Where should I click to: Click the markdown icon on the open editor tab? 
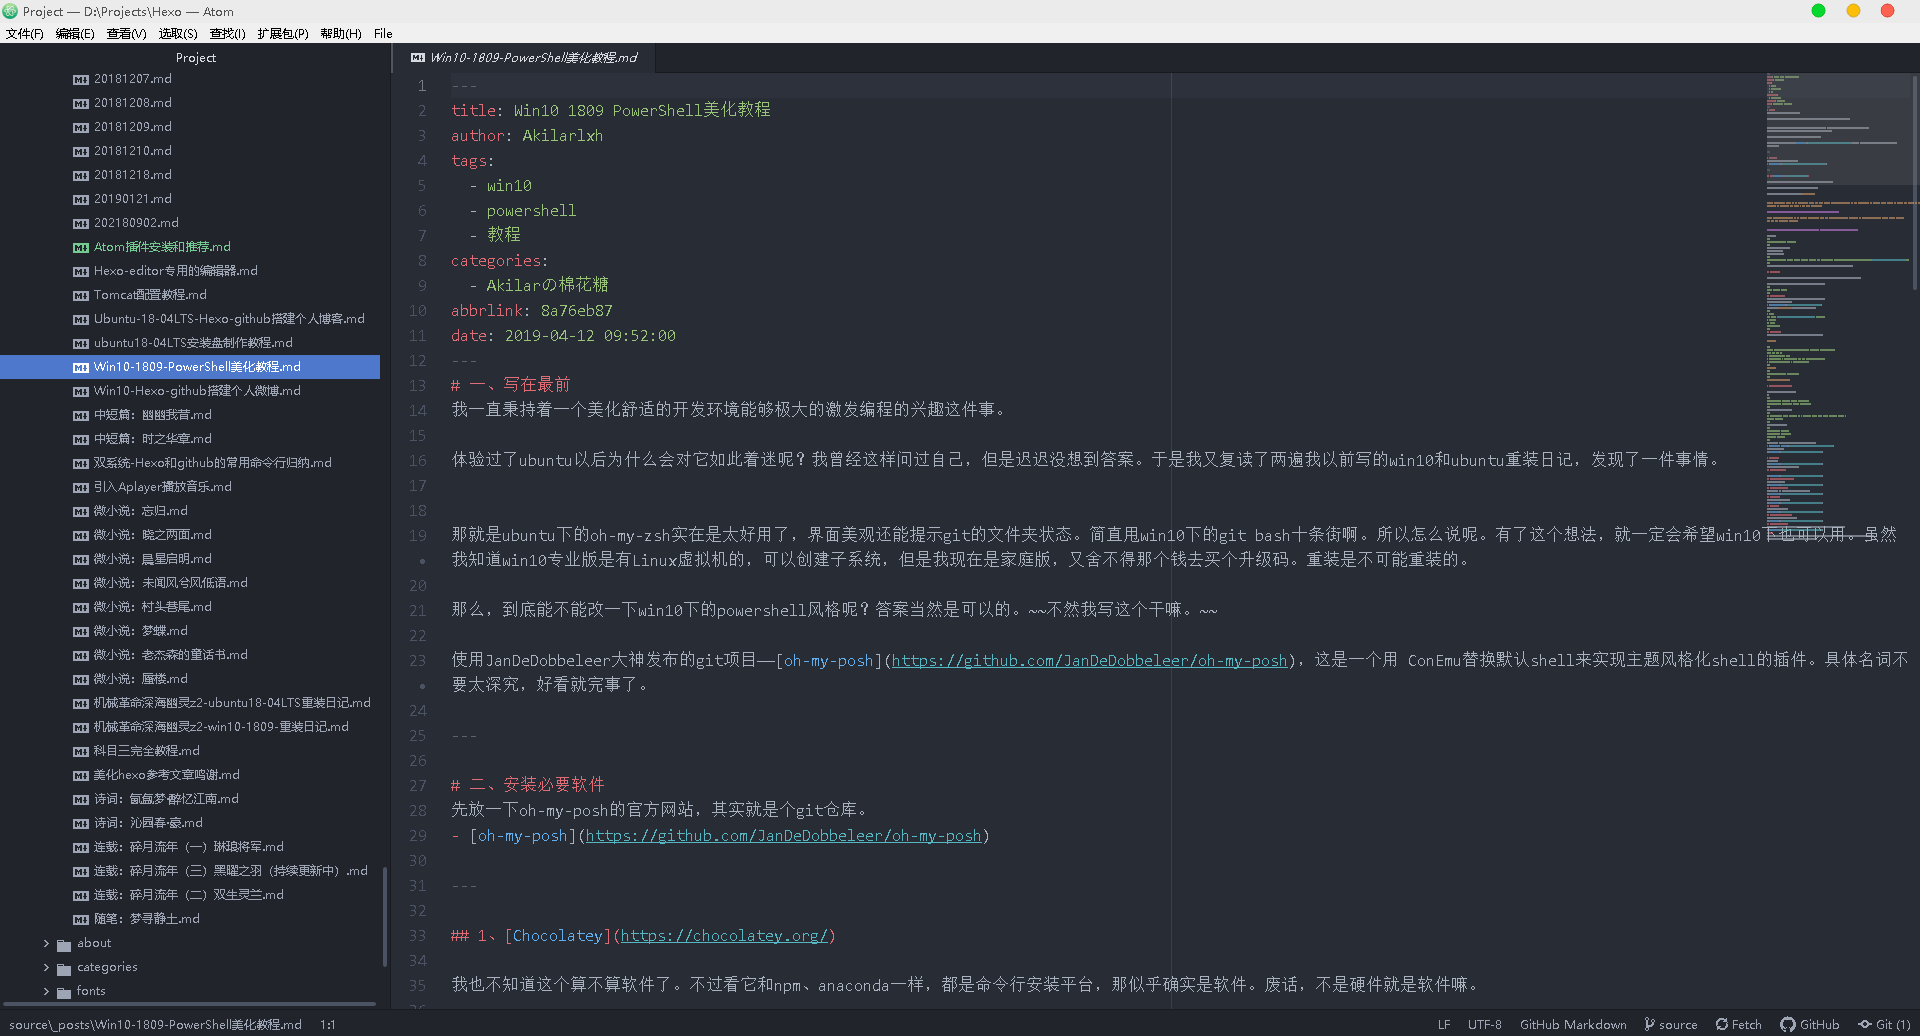[418, 58]
